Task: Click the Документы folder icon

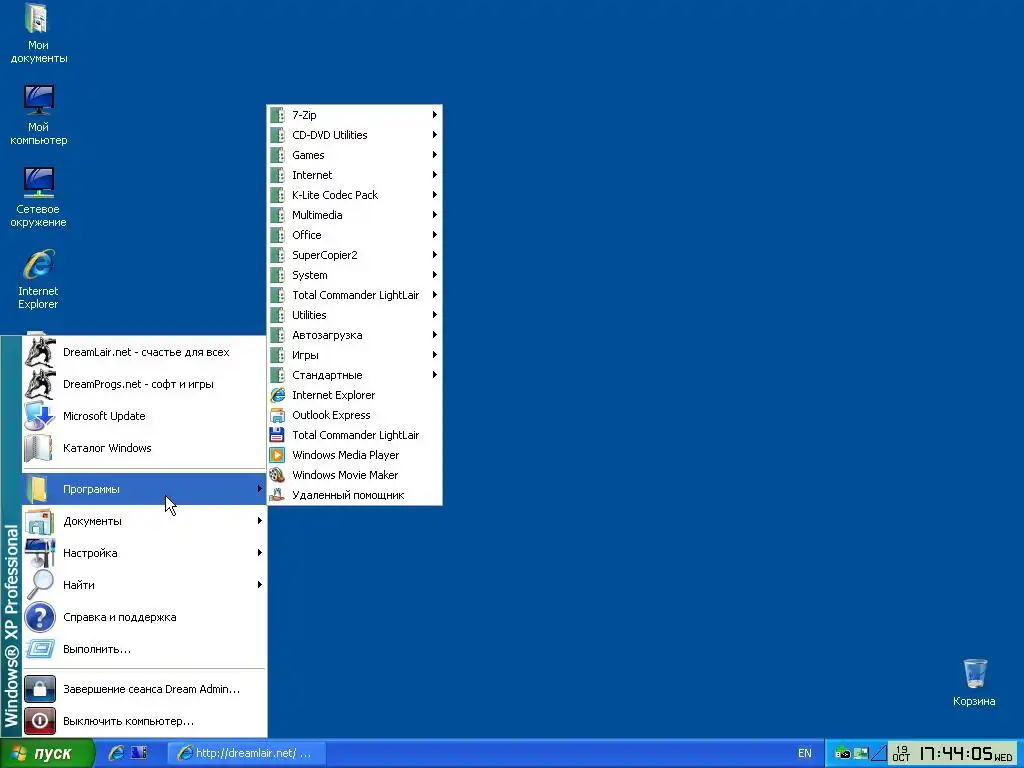Action: coord(39,521)
